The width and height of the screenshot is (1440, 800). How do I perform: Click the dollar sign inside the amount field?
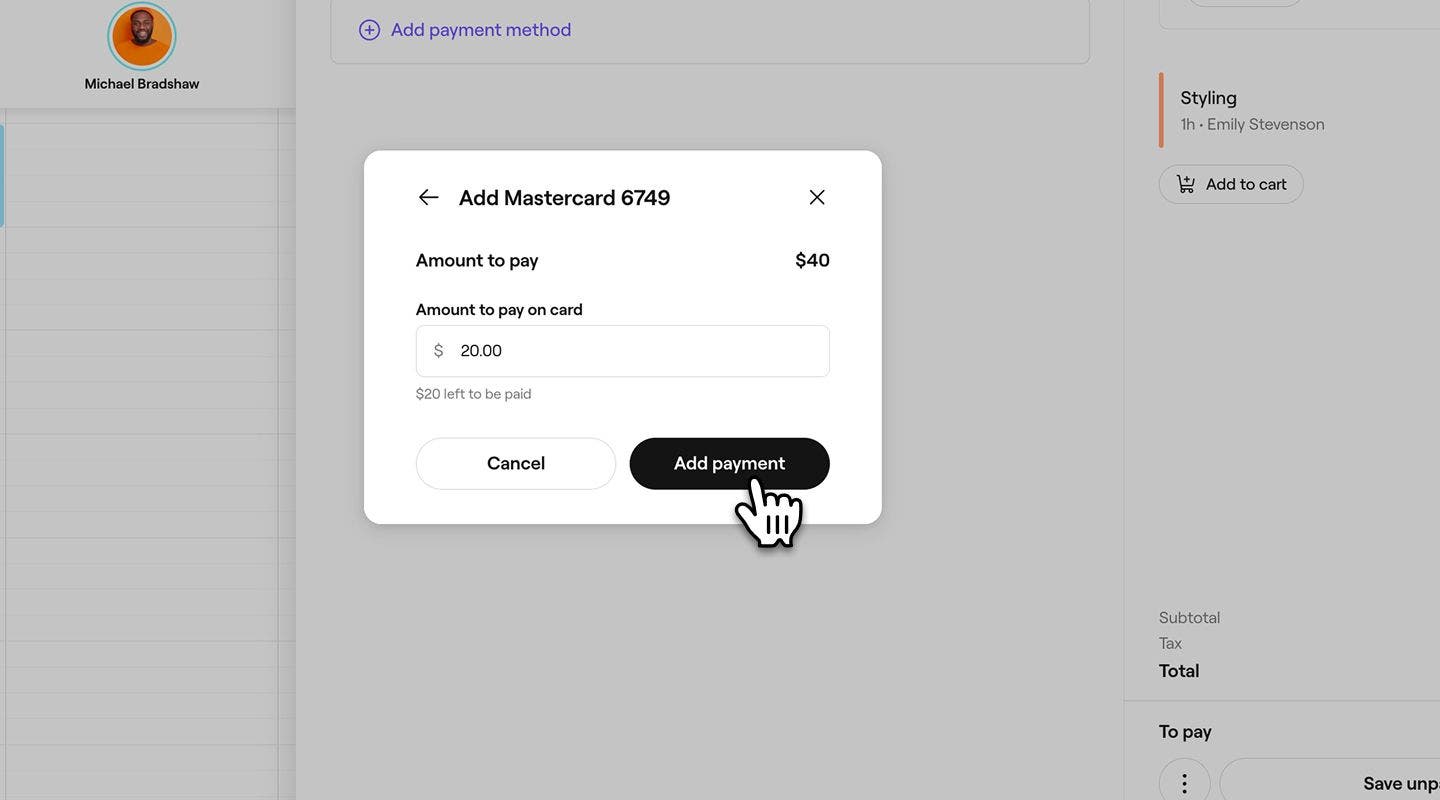(x=438, y=349)
